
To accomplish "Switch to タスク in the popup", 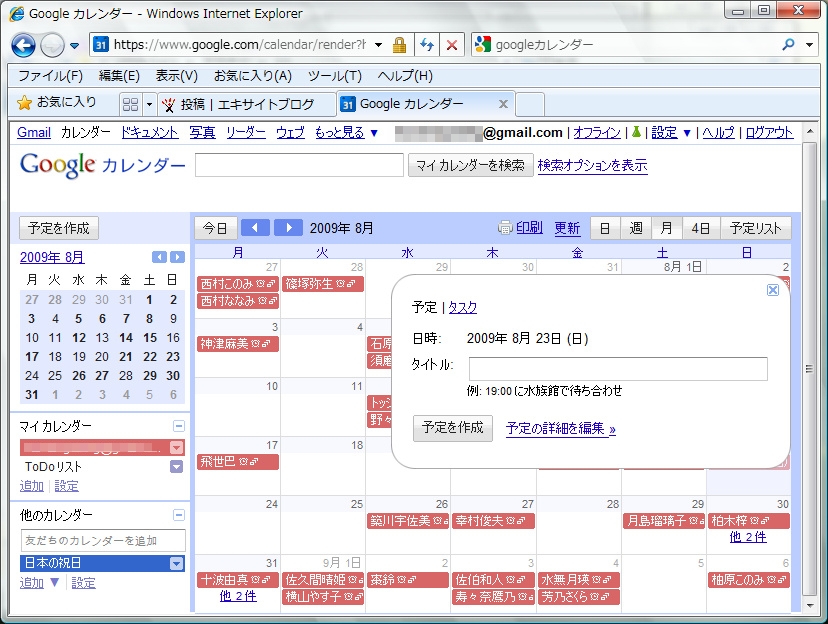I will (x=463, y=307).
